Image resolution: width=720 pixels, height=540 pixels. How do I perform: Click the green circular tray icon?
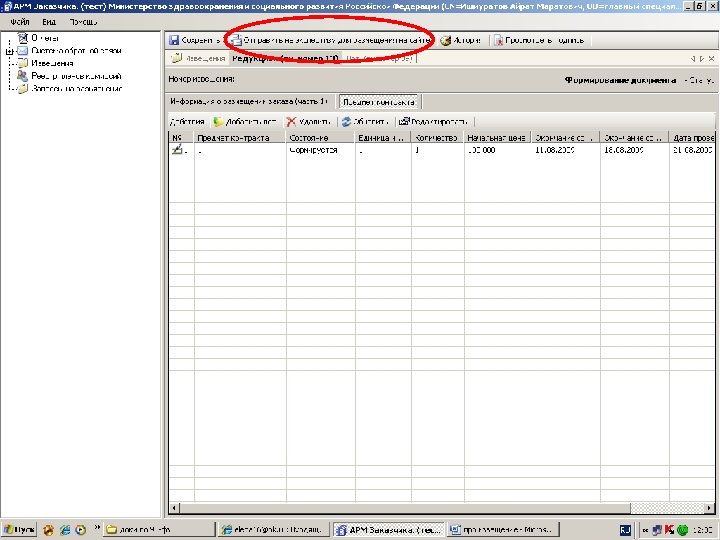pyautogui.click(x=682, y=530)
